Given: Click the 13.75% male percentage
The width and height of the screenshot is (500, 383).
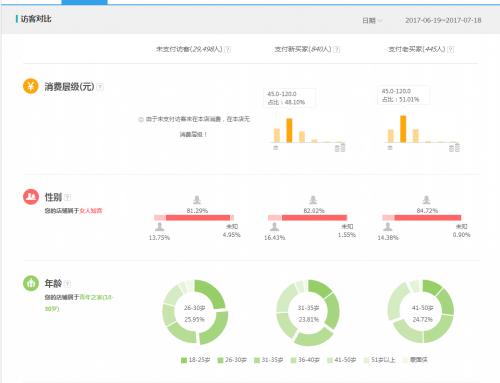Looking at the screenshot, I should tap(159, 238).
